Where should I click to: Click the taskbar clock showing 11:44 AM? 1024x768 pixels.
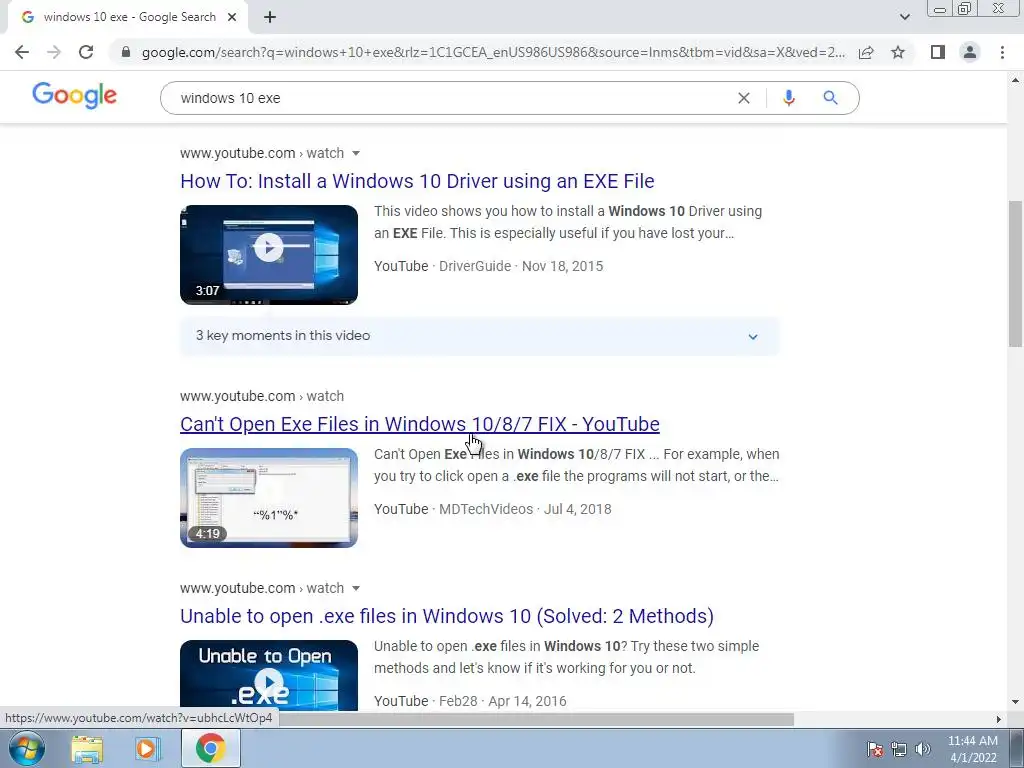point(972,749)
